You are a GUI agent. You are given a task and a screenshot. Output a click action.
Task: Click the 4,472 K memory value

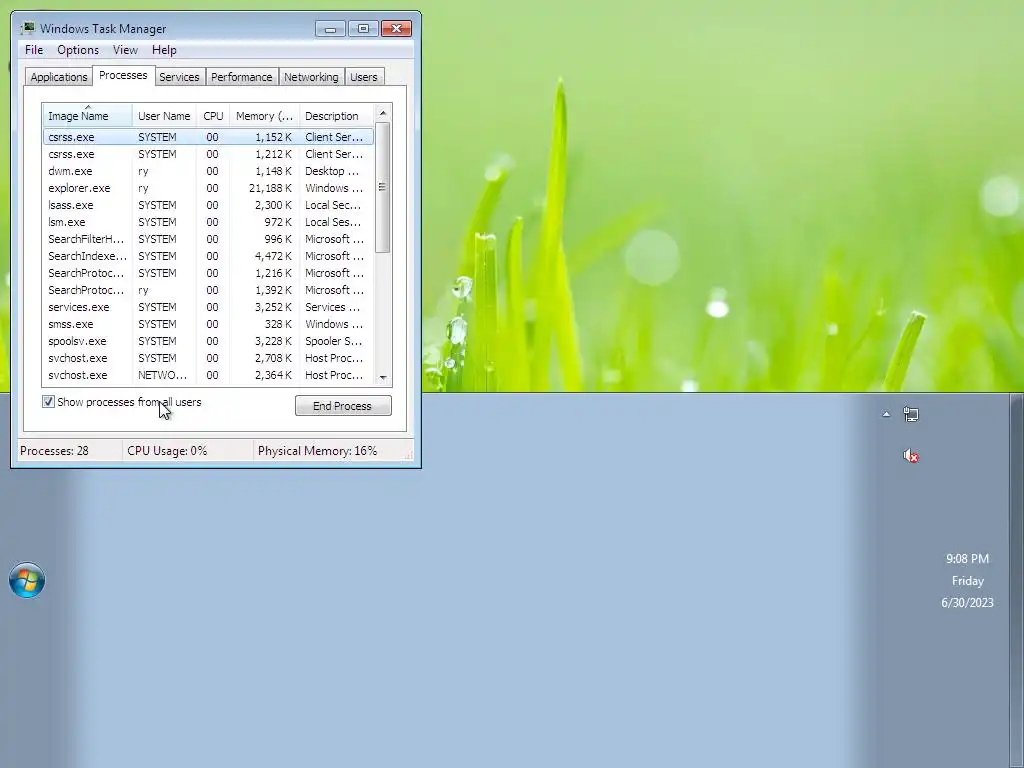273,256
